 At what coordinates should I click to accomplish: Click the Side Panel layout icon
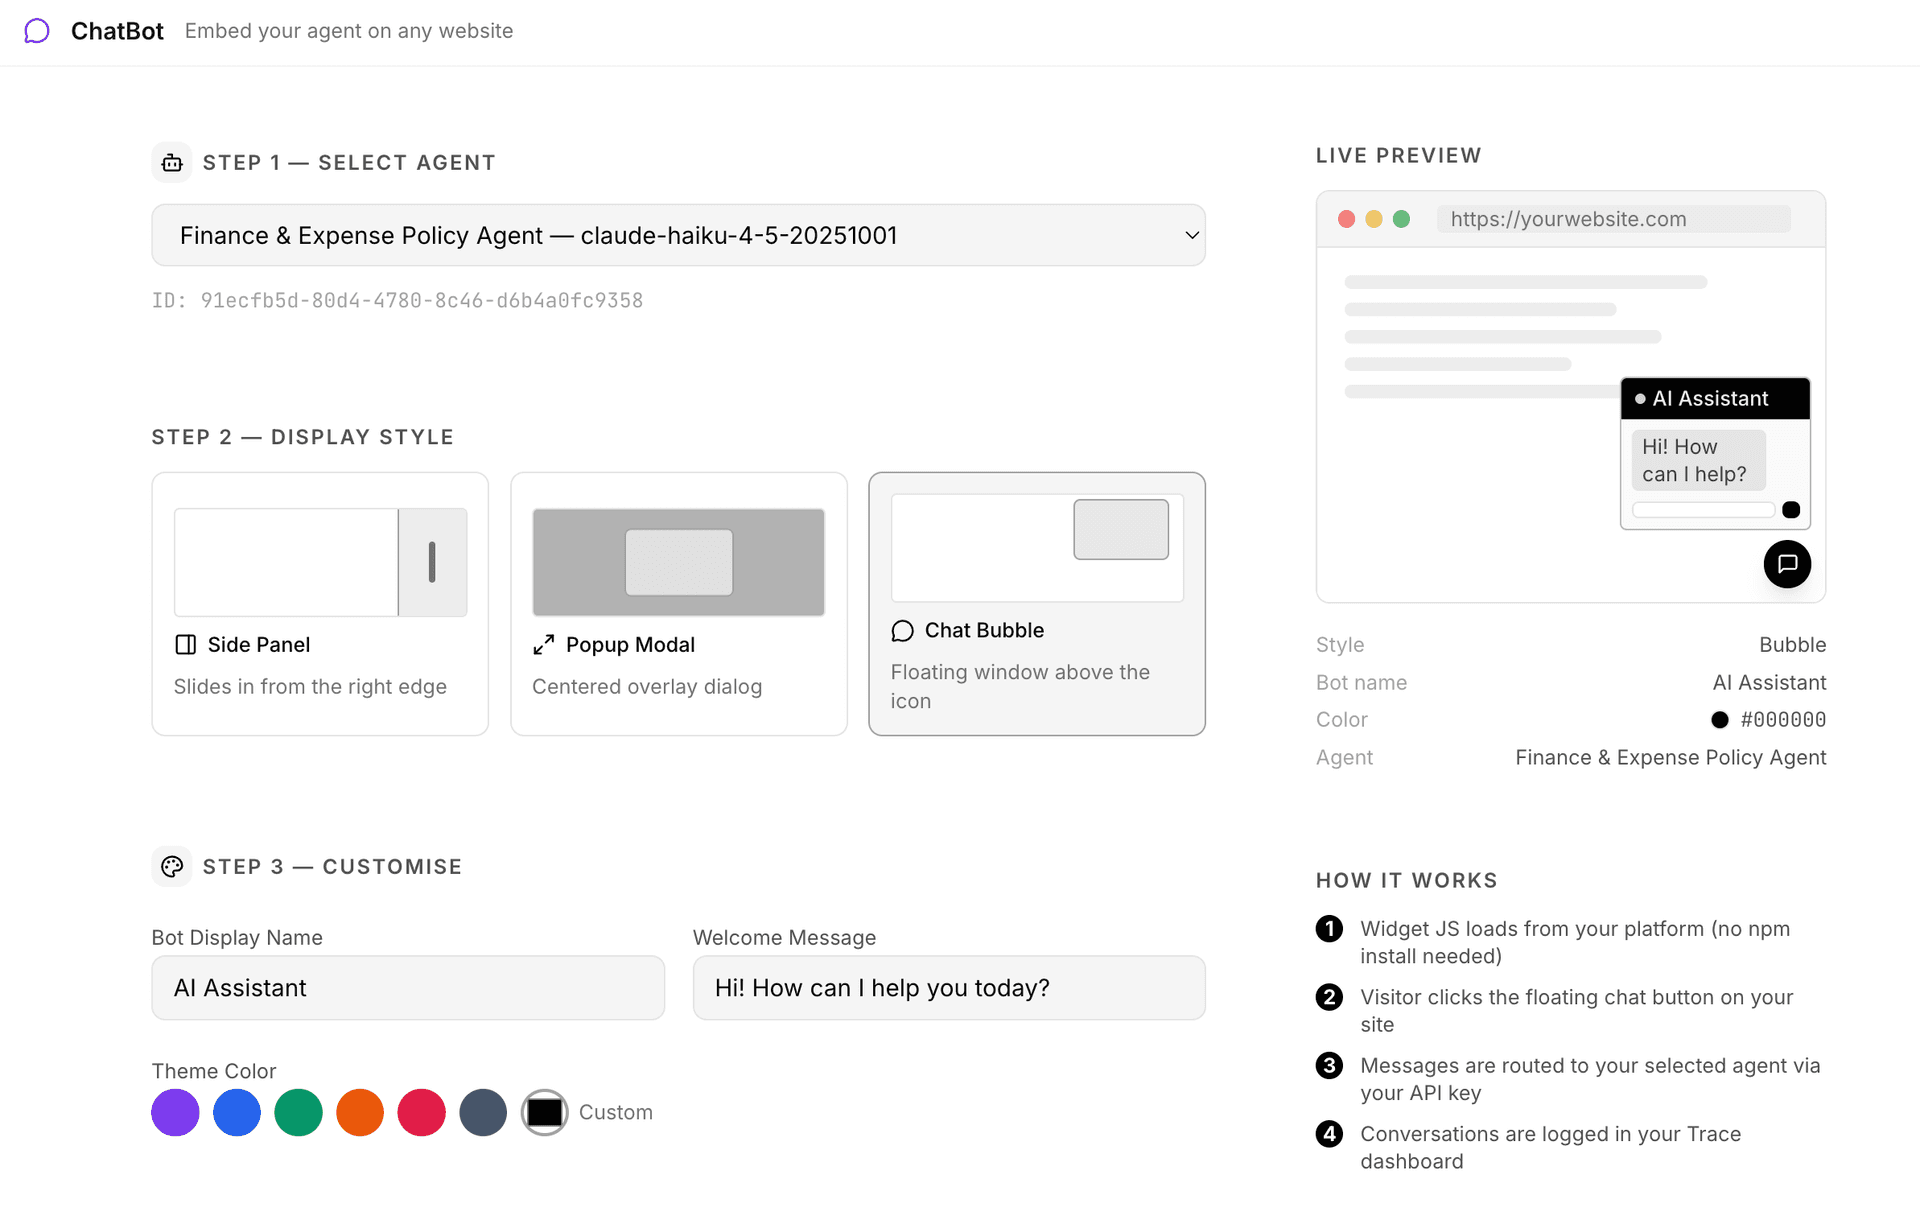click(186, 645)
